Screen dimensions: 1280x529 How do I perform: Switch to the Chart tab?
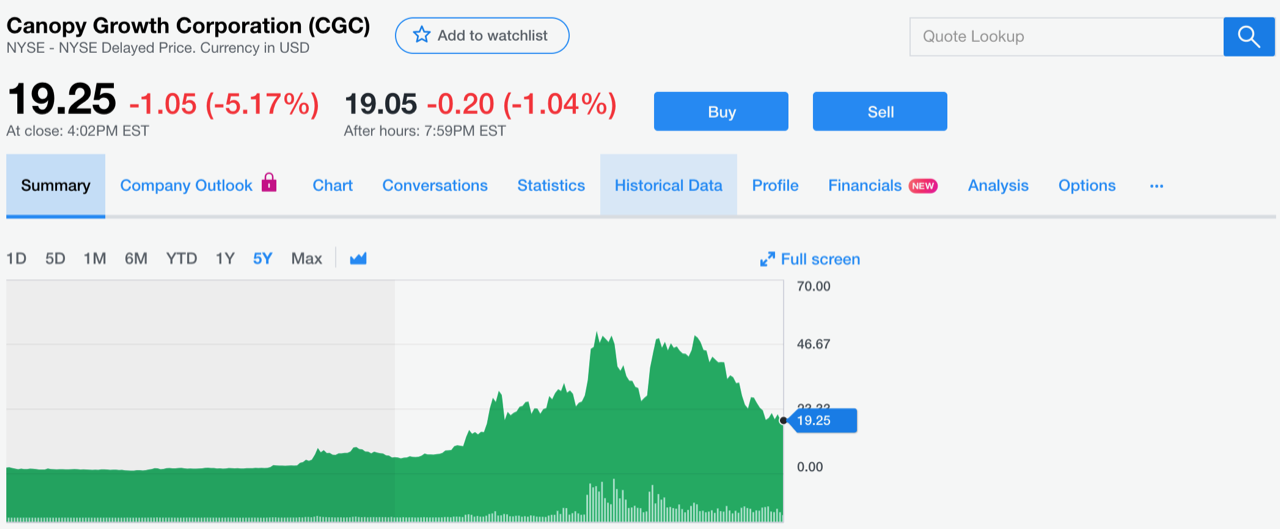[x=333, y=185]
